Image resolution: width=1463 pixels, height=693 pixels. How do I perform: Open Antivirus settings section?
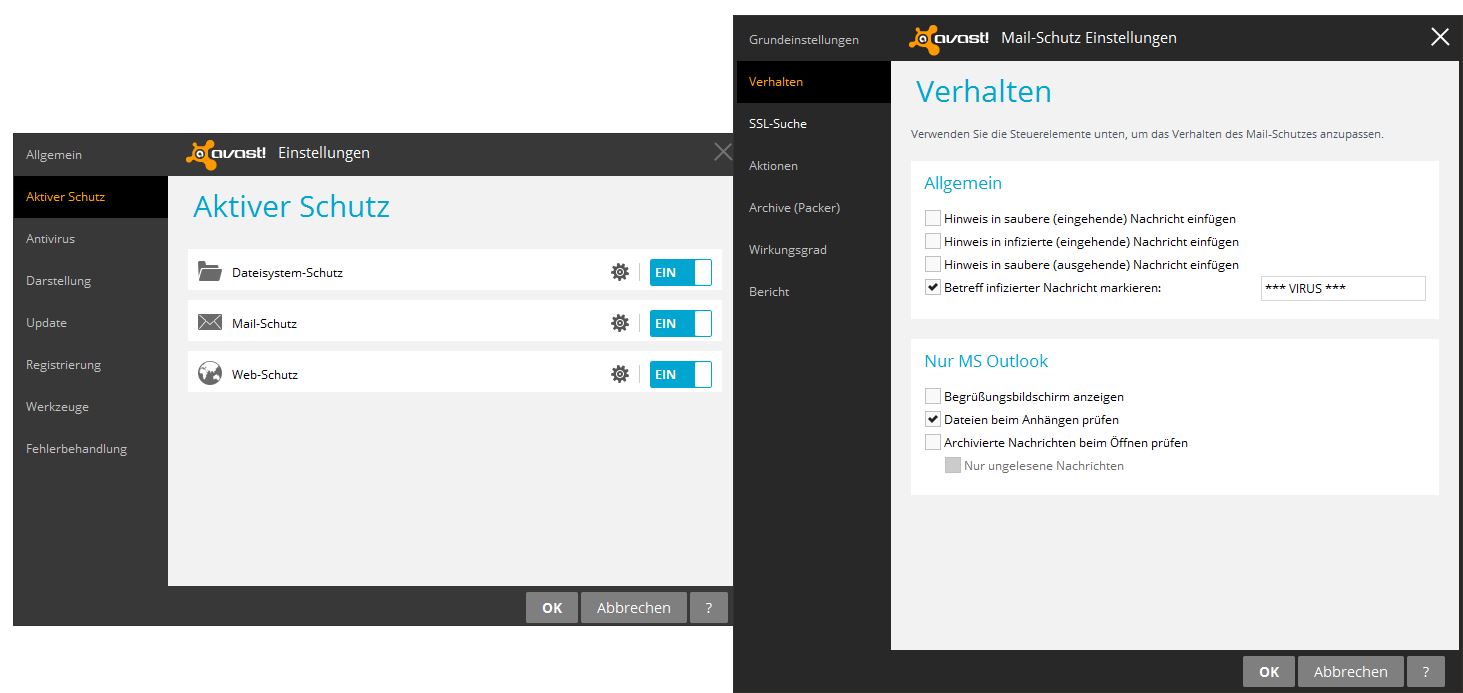(90, 239)
